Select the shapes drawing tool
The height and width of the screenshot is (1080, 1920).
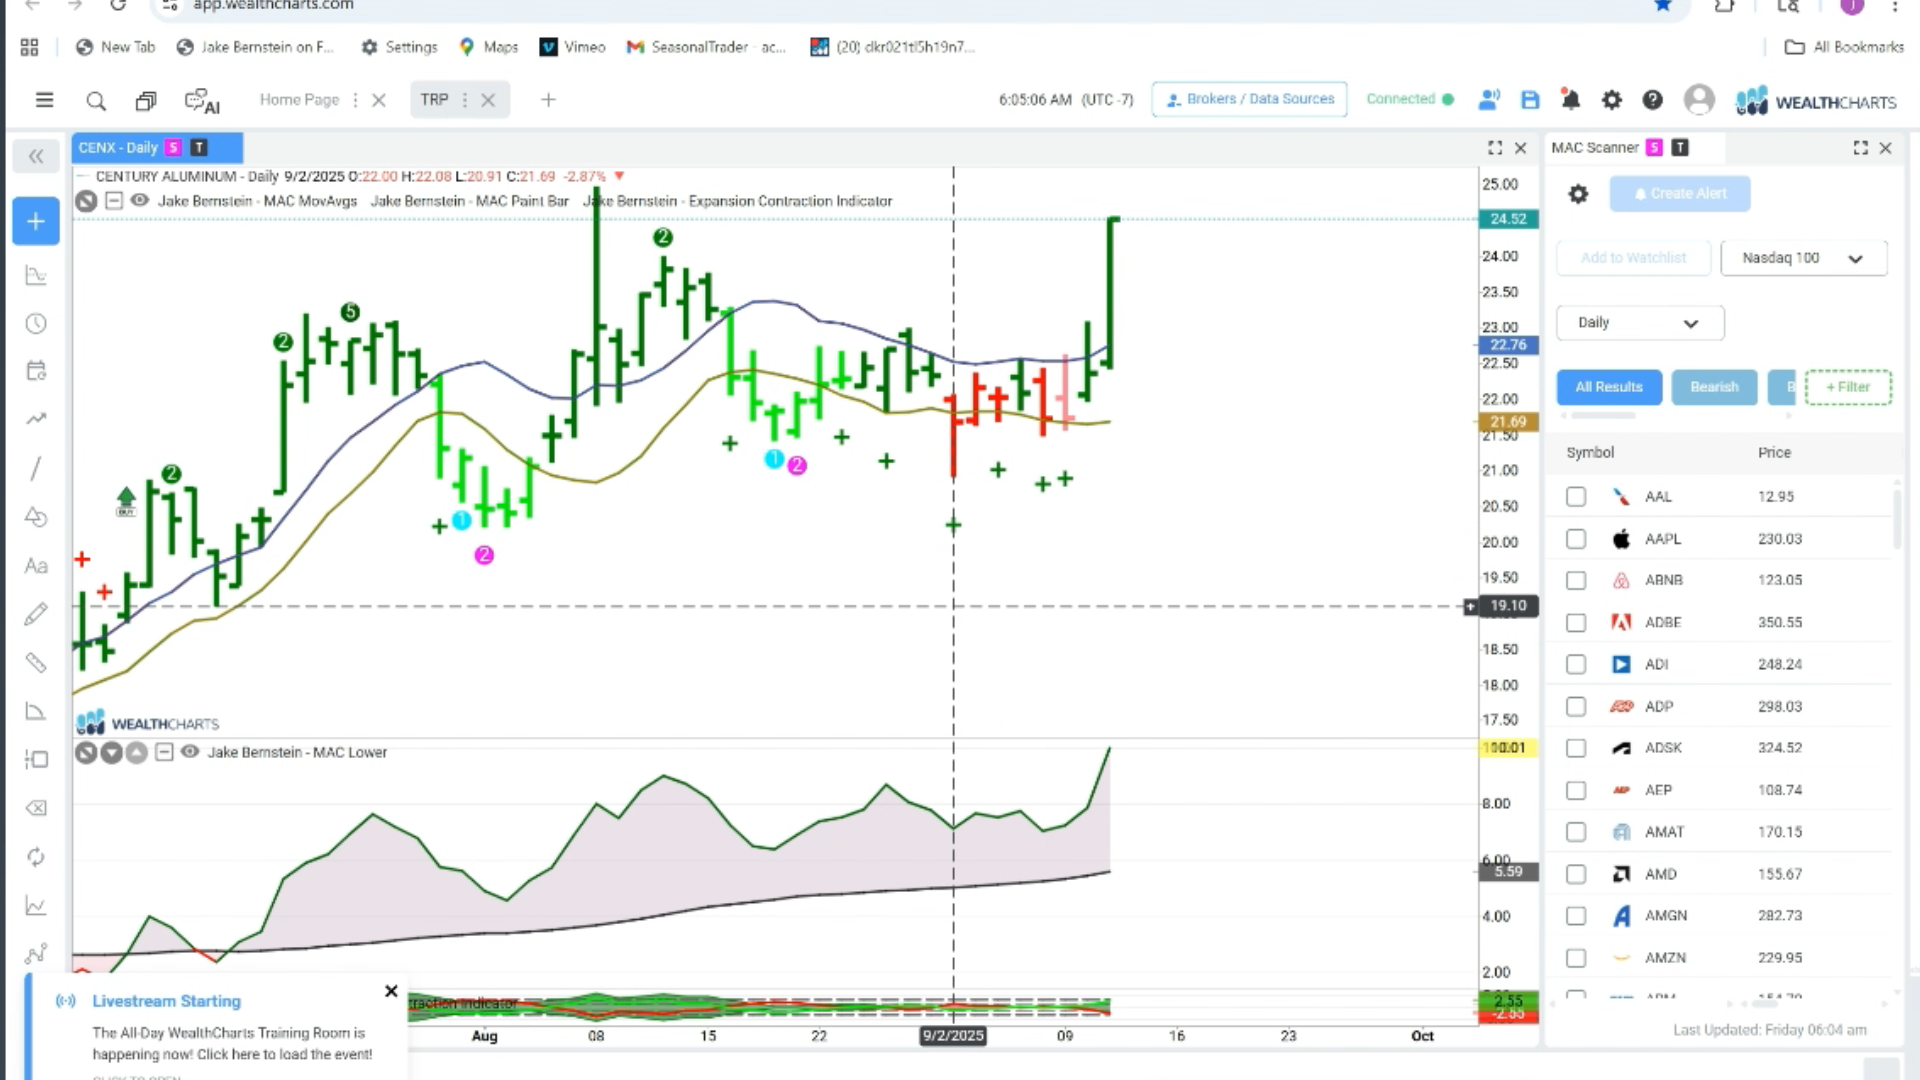pos(36,517)
